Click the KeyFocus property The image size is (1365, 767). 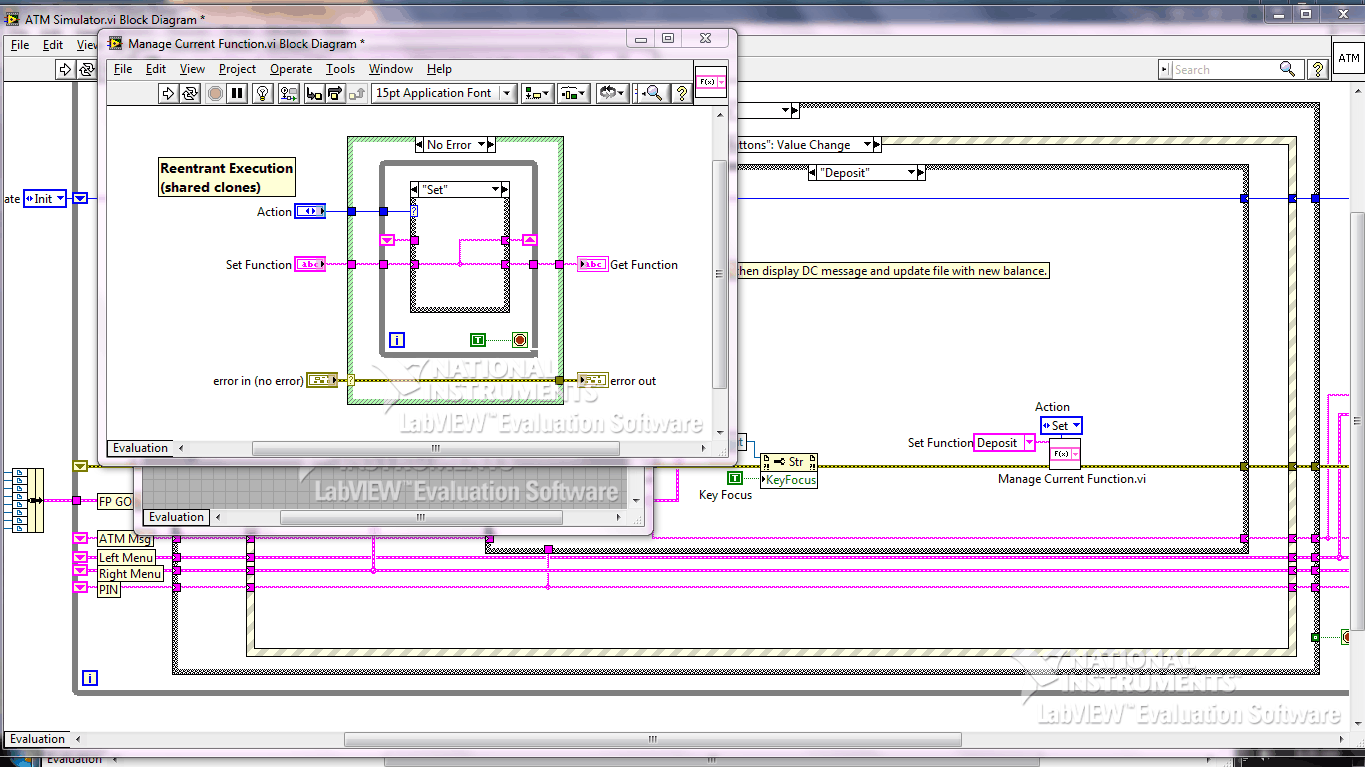coord(789,479)
